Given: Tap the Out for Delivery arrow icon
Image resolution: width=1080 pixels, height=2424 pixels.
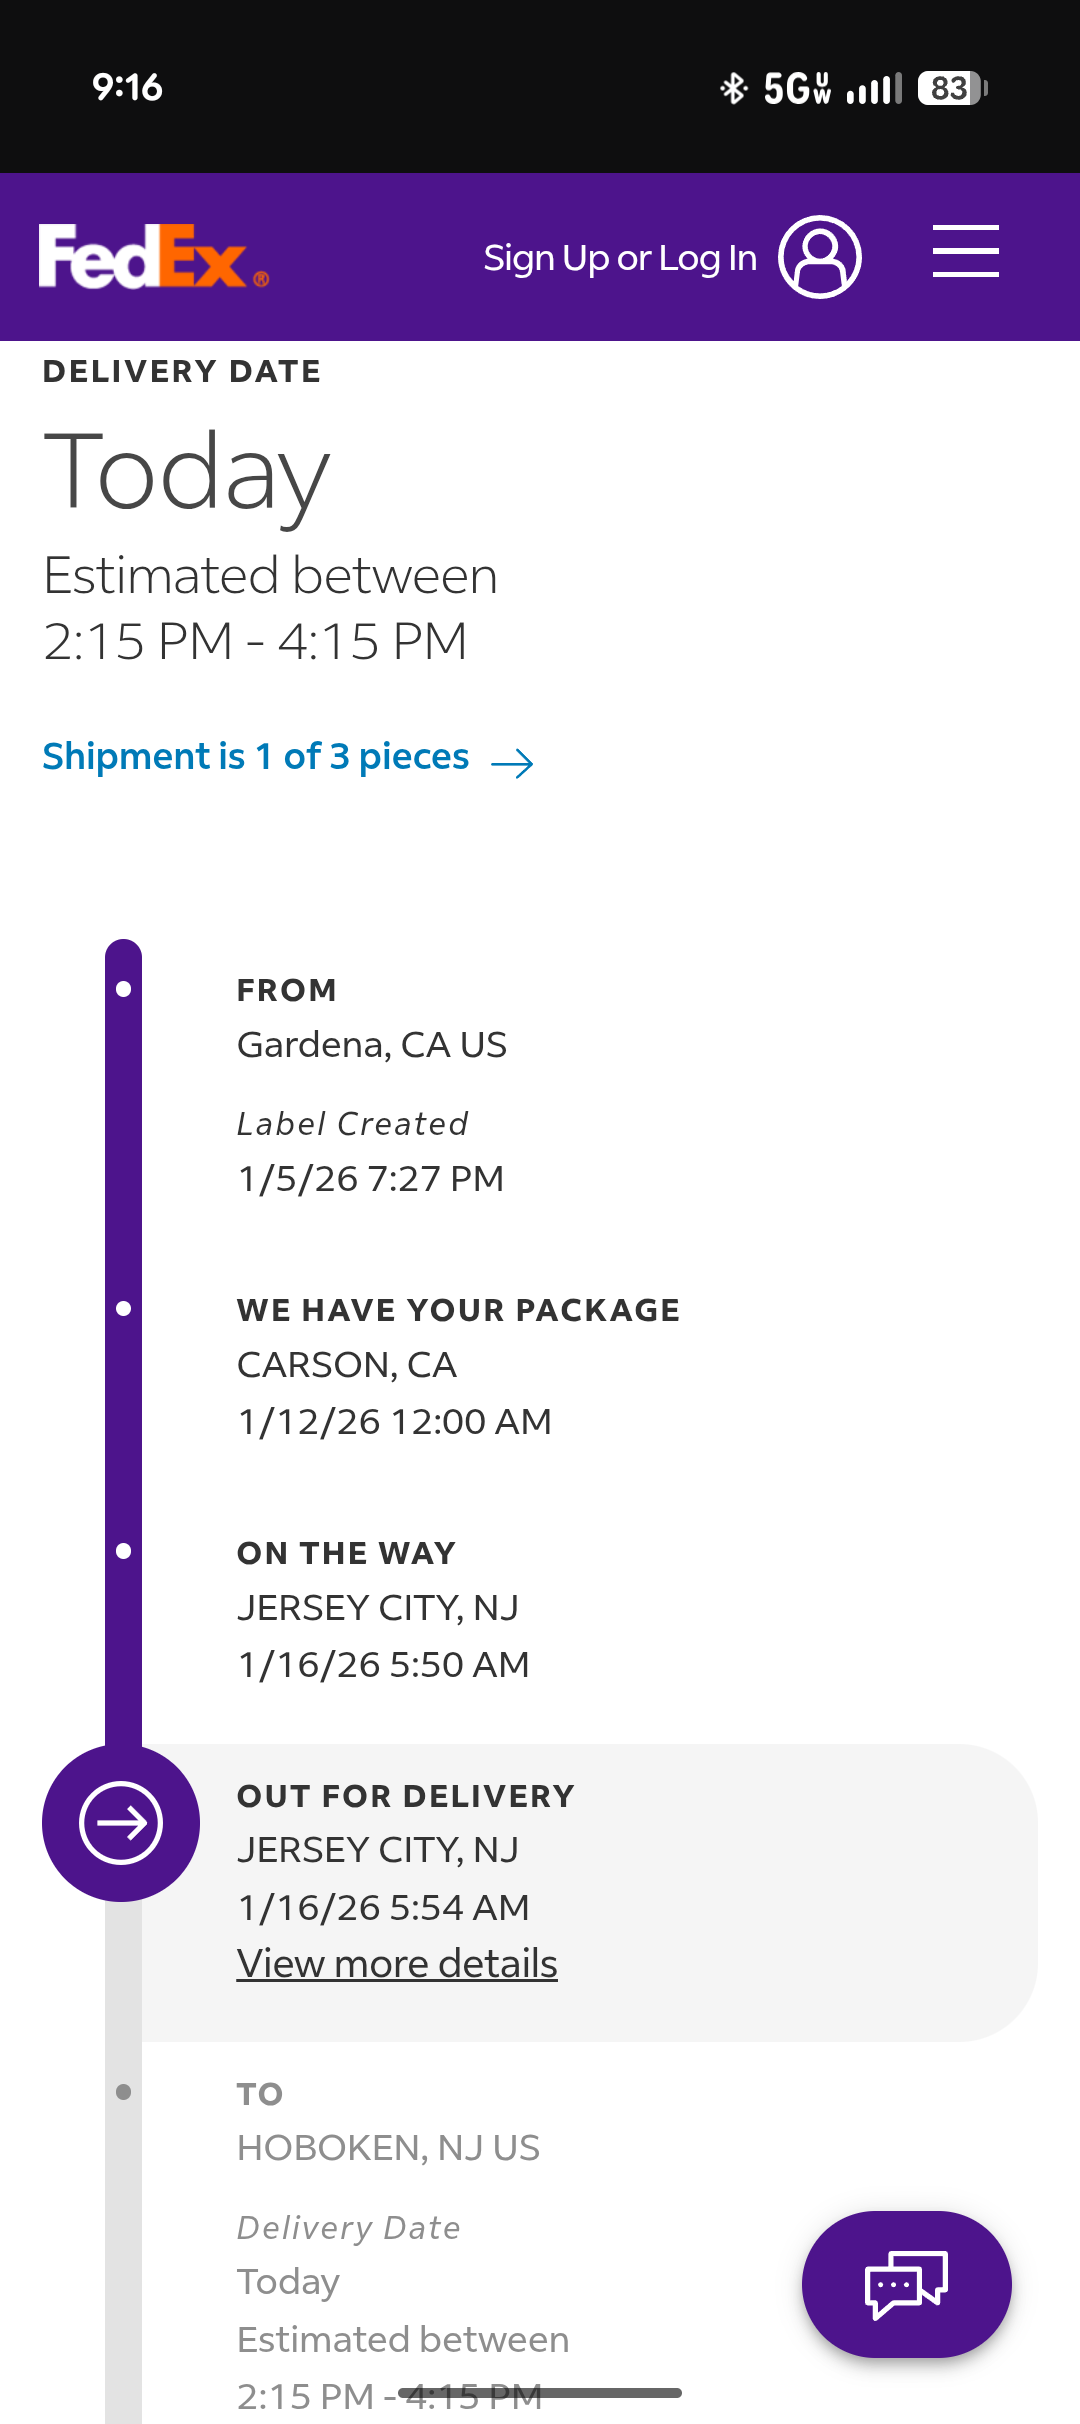Looking at the screenshot, I should [121, 1823].
